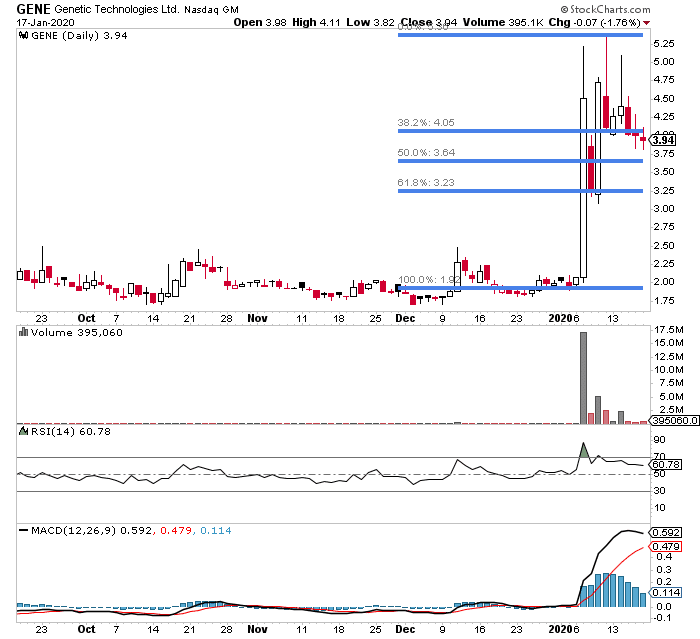Click the volume bars icon next to Volume 395,060

click(x=23, y=332)
